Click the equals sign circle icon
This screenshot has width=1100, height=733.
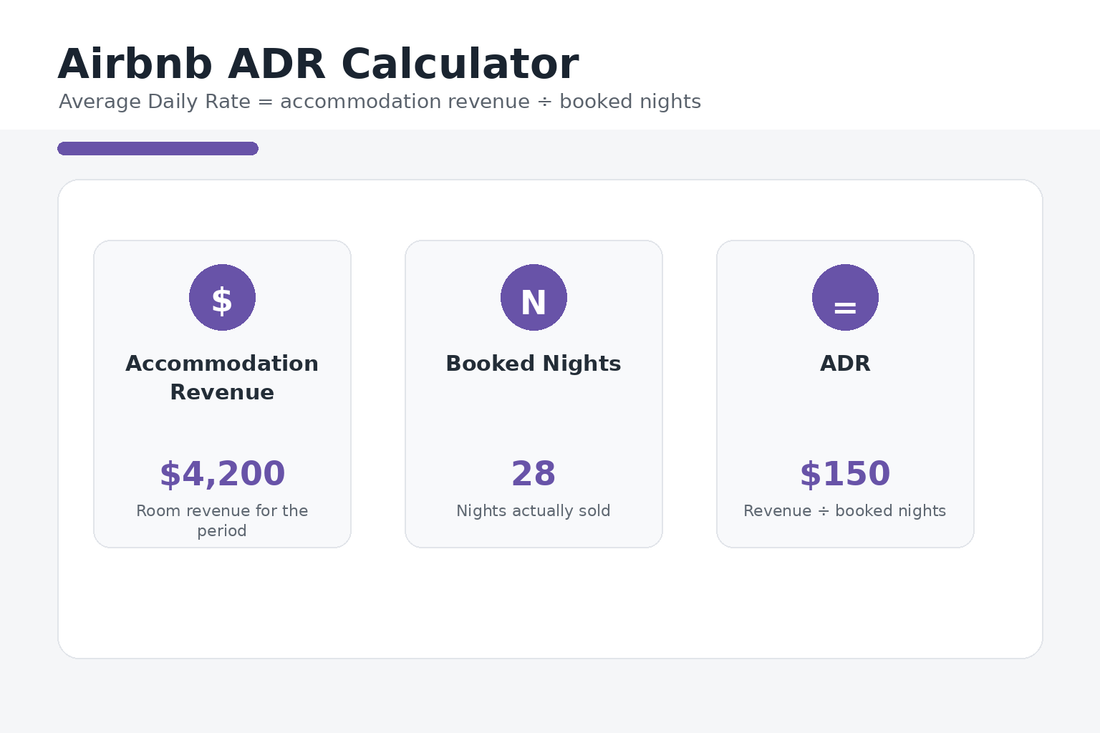(x=845, y=297)
